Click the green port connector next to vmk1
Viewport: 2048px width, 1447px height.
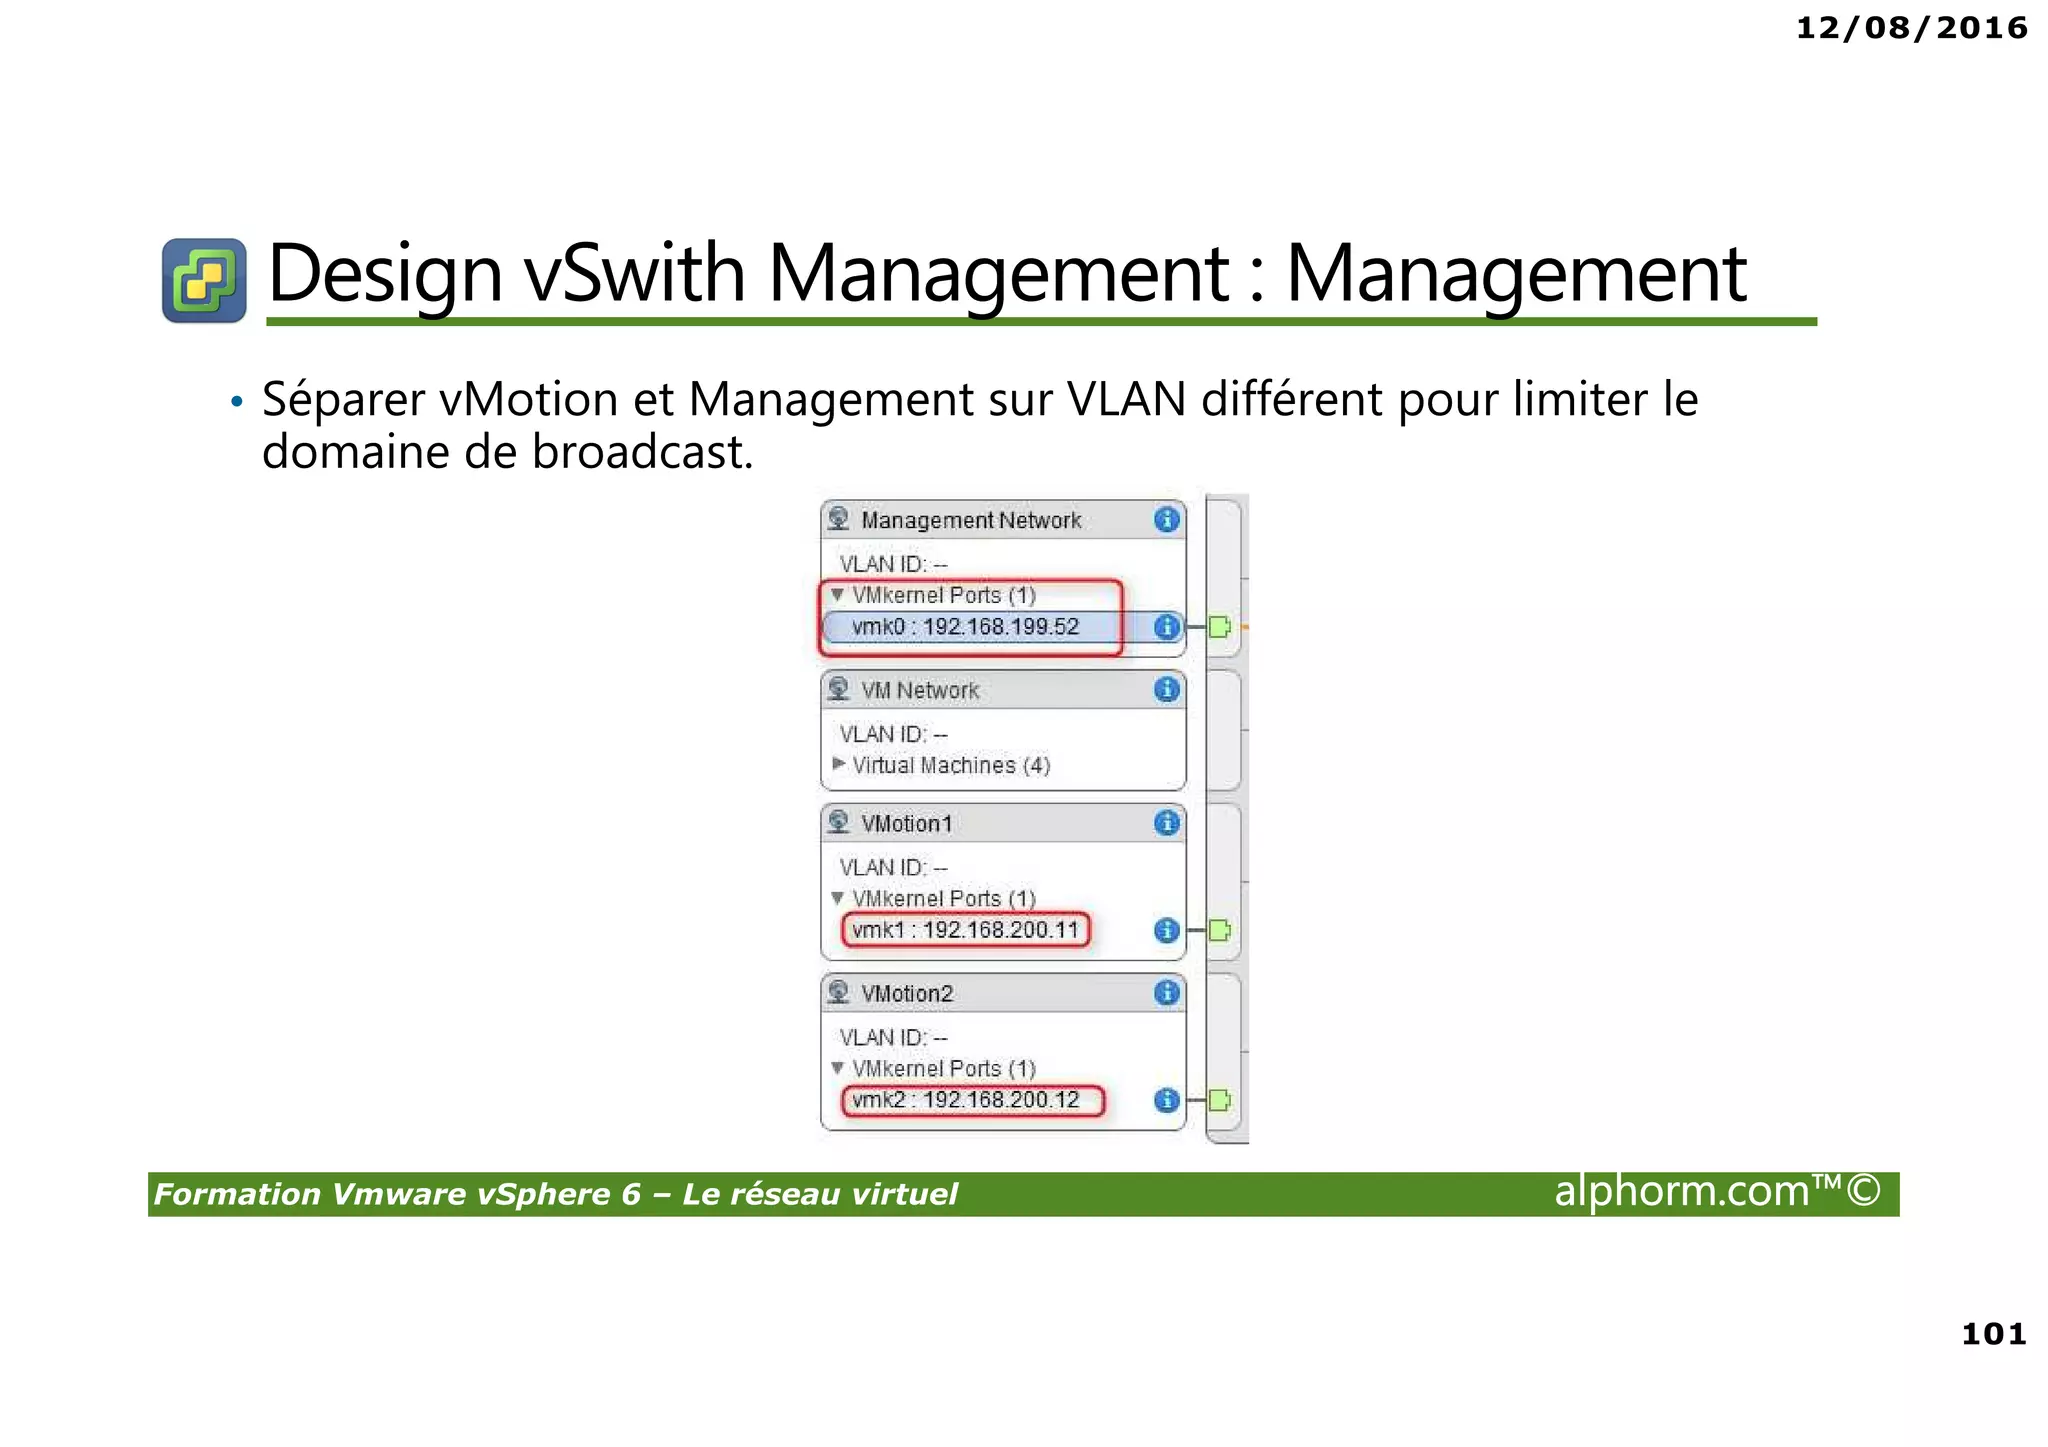pyautogui.click(x=1219, y=930)
